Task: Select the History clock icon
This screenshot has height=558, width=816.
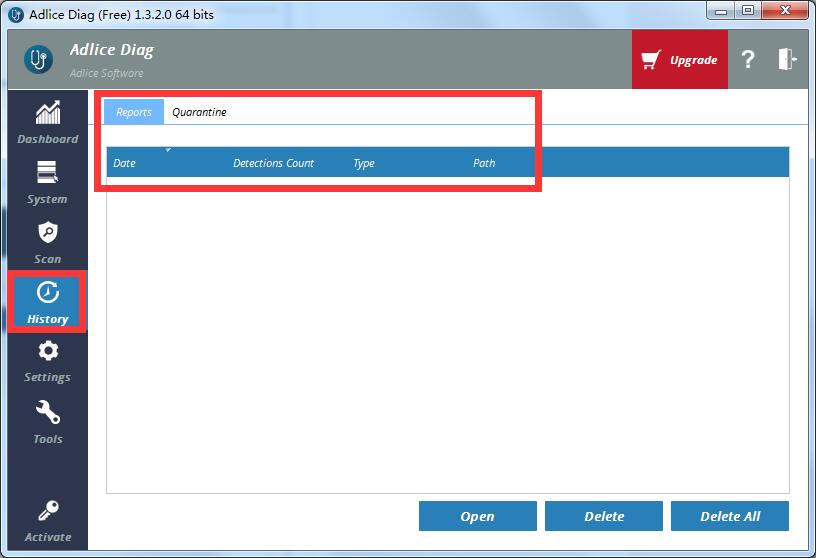Action: tap(48, 292)
